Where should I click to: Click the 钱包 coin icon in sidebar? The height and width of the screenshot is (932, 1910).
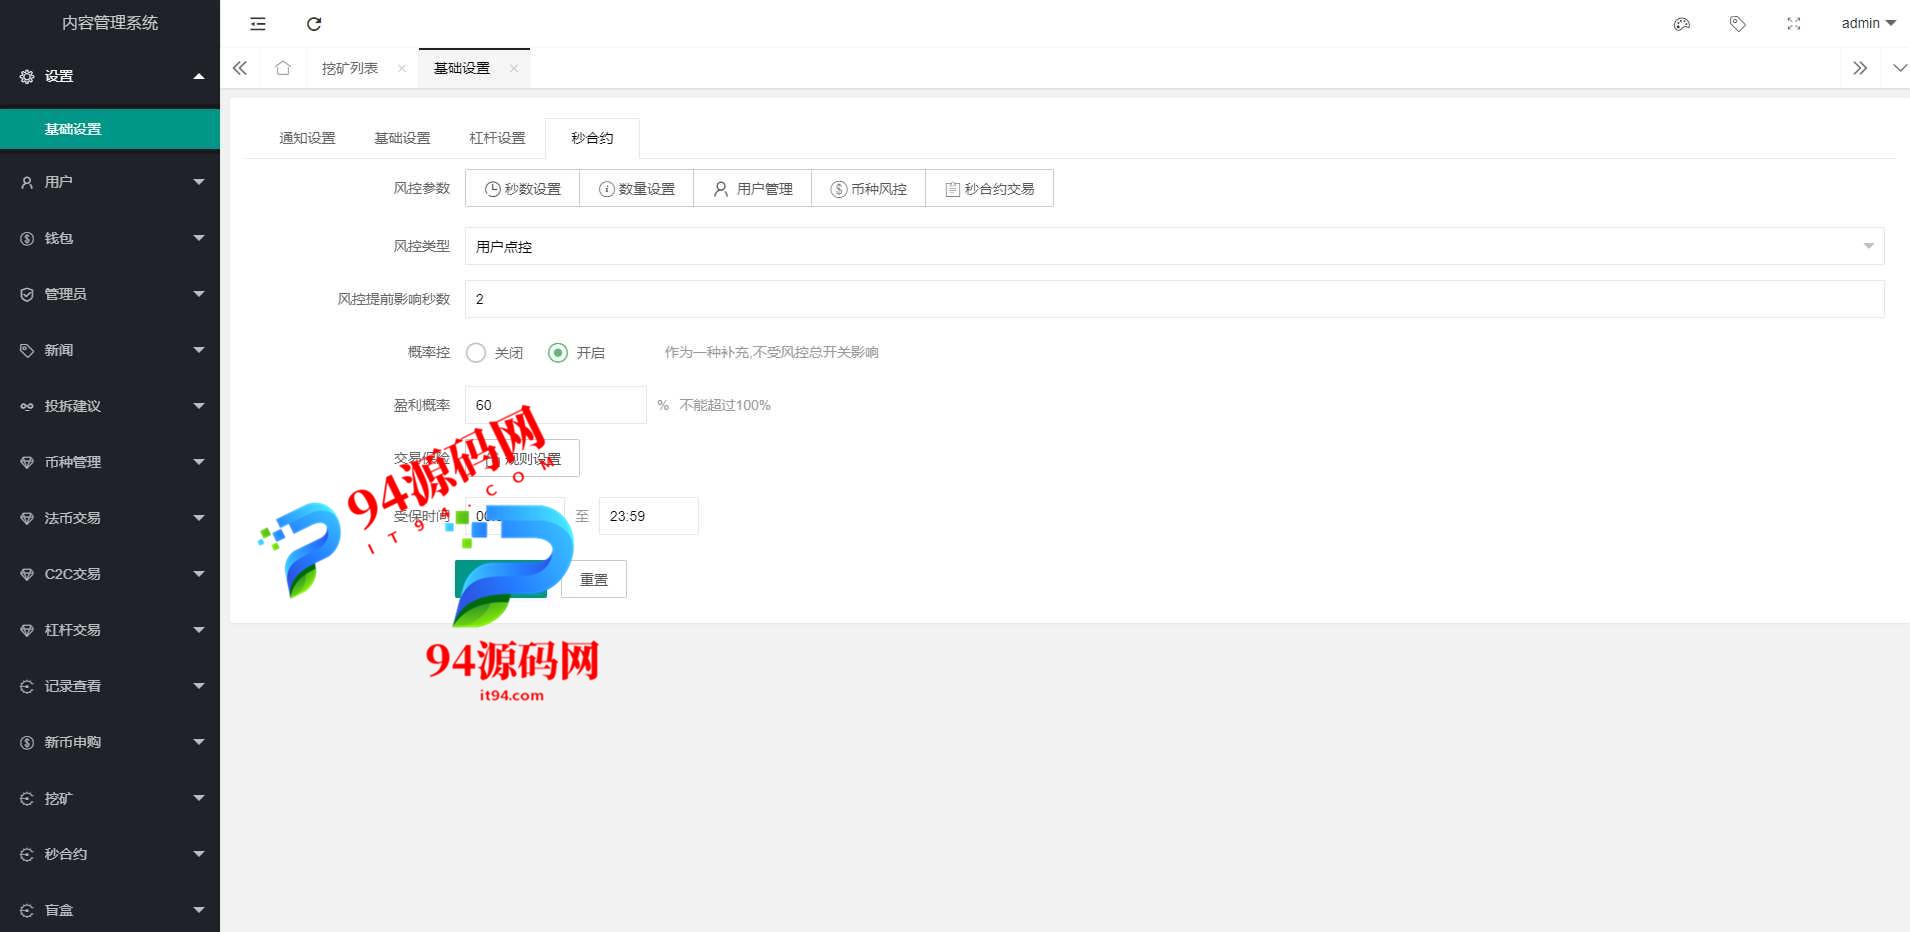(27, 238)
